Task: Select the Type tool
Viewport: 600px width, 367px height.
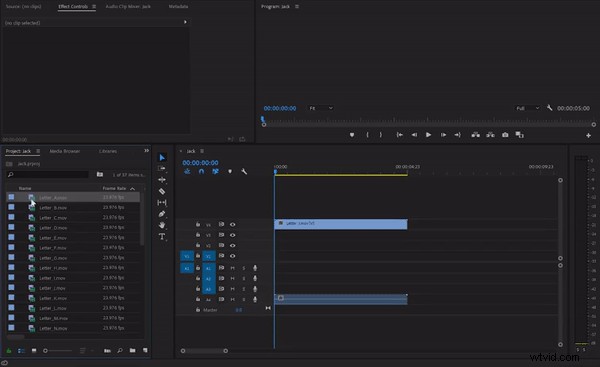Action: point(162,237)
